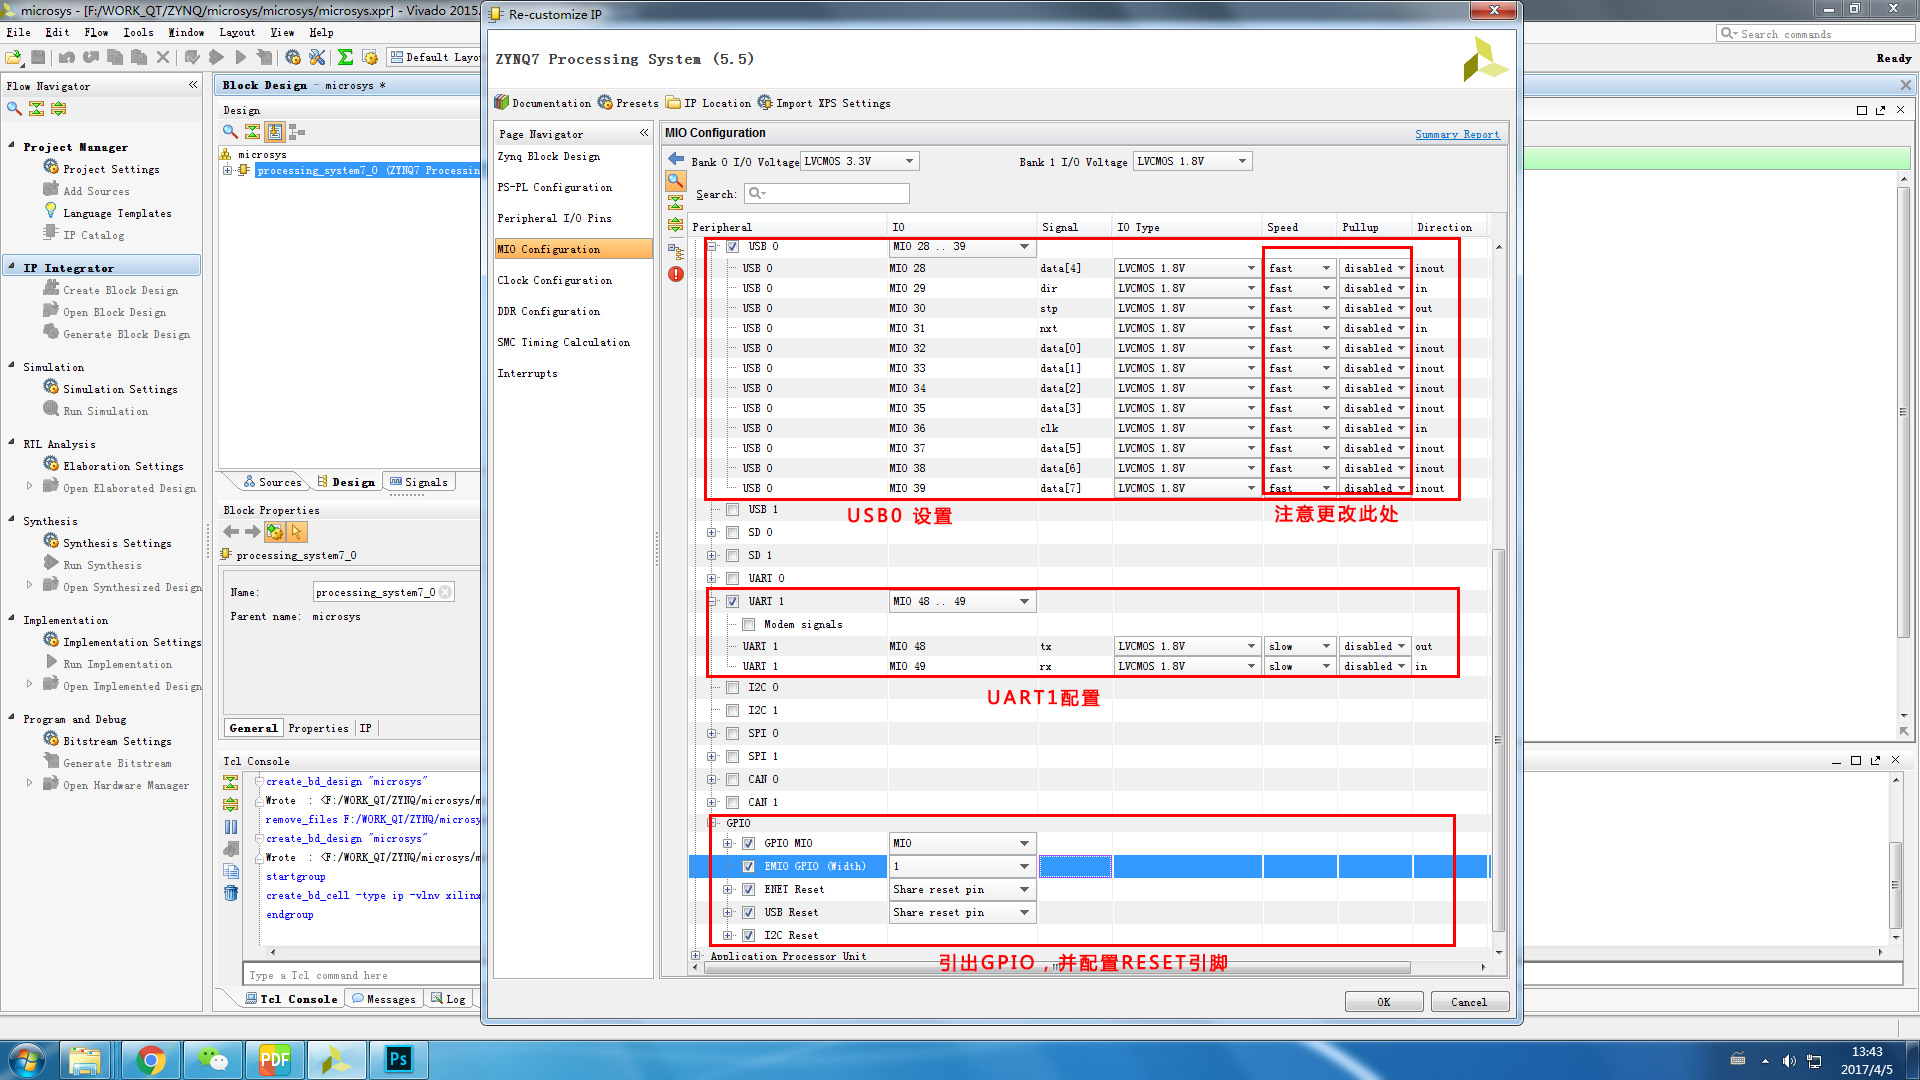Switch to the Signals tab
The image size is (1920, 1080).
(x=419, y=482)
